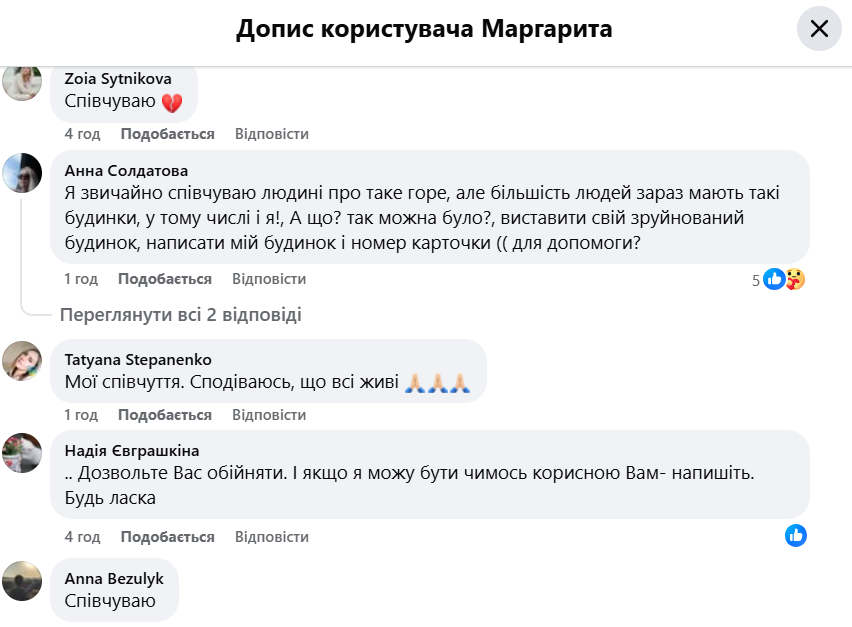This screenshot has width=852, height=627.
Task: Like Tatyana Stepanenko's comment
Action: tap(164, 415)
